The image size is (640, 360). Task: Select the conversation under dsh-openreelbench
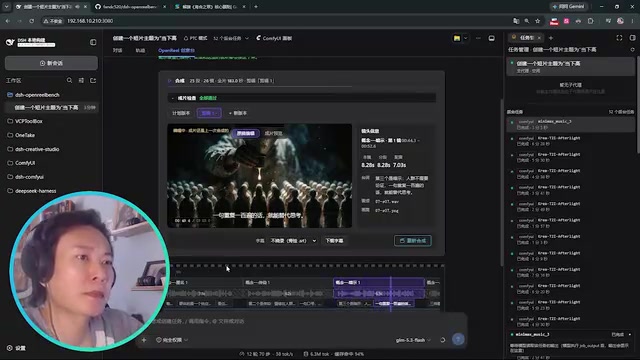51,107
